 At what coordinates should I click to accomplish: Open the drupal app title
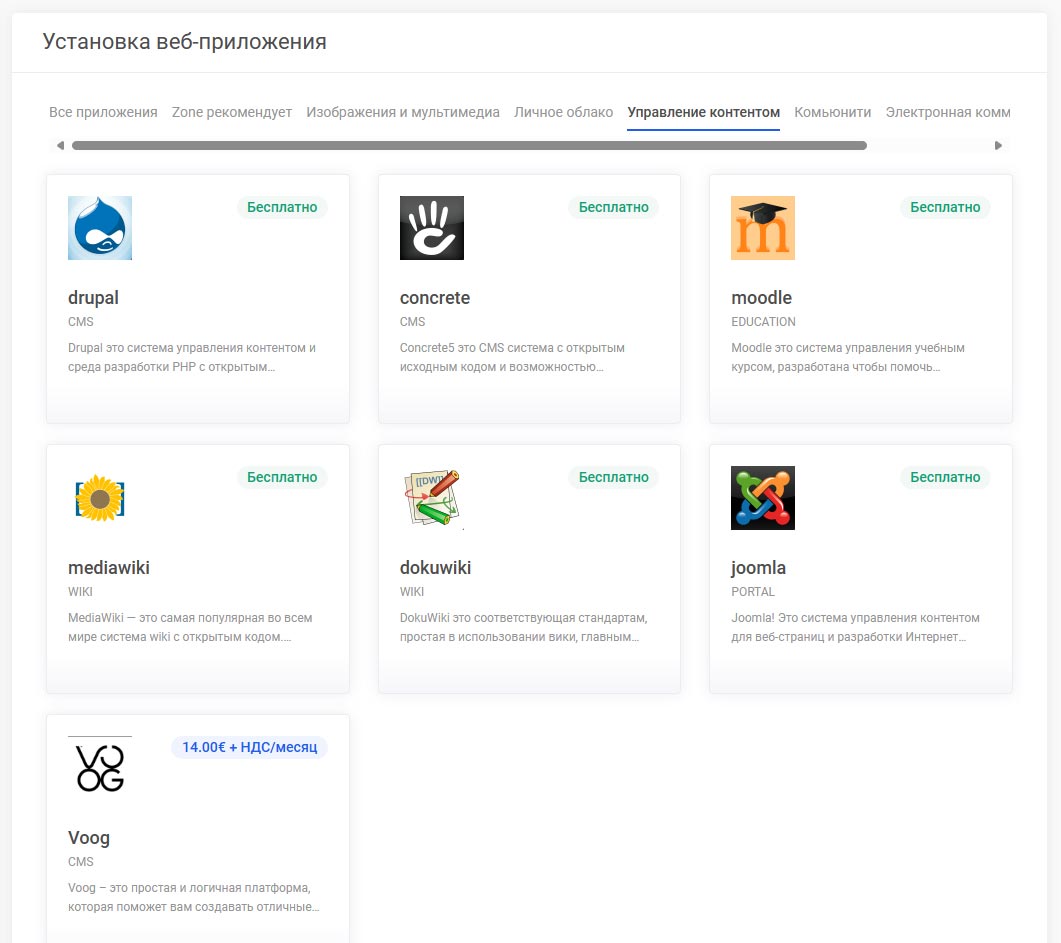[x=94, y=298]
